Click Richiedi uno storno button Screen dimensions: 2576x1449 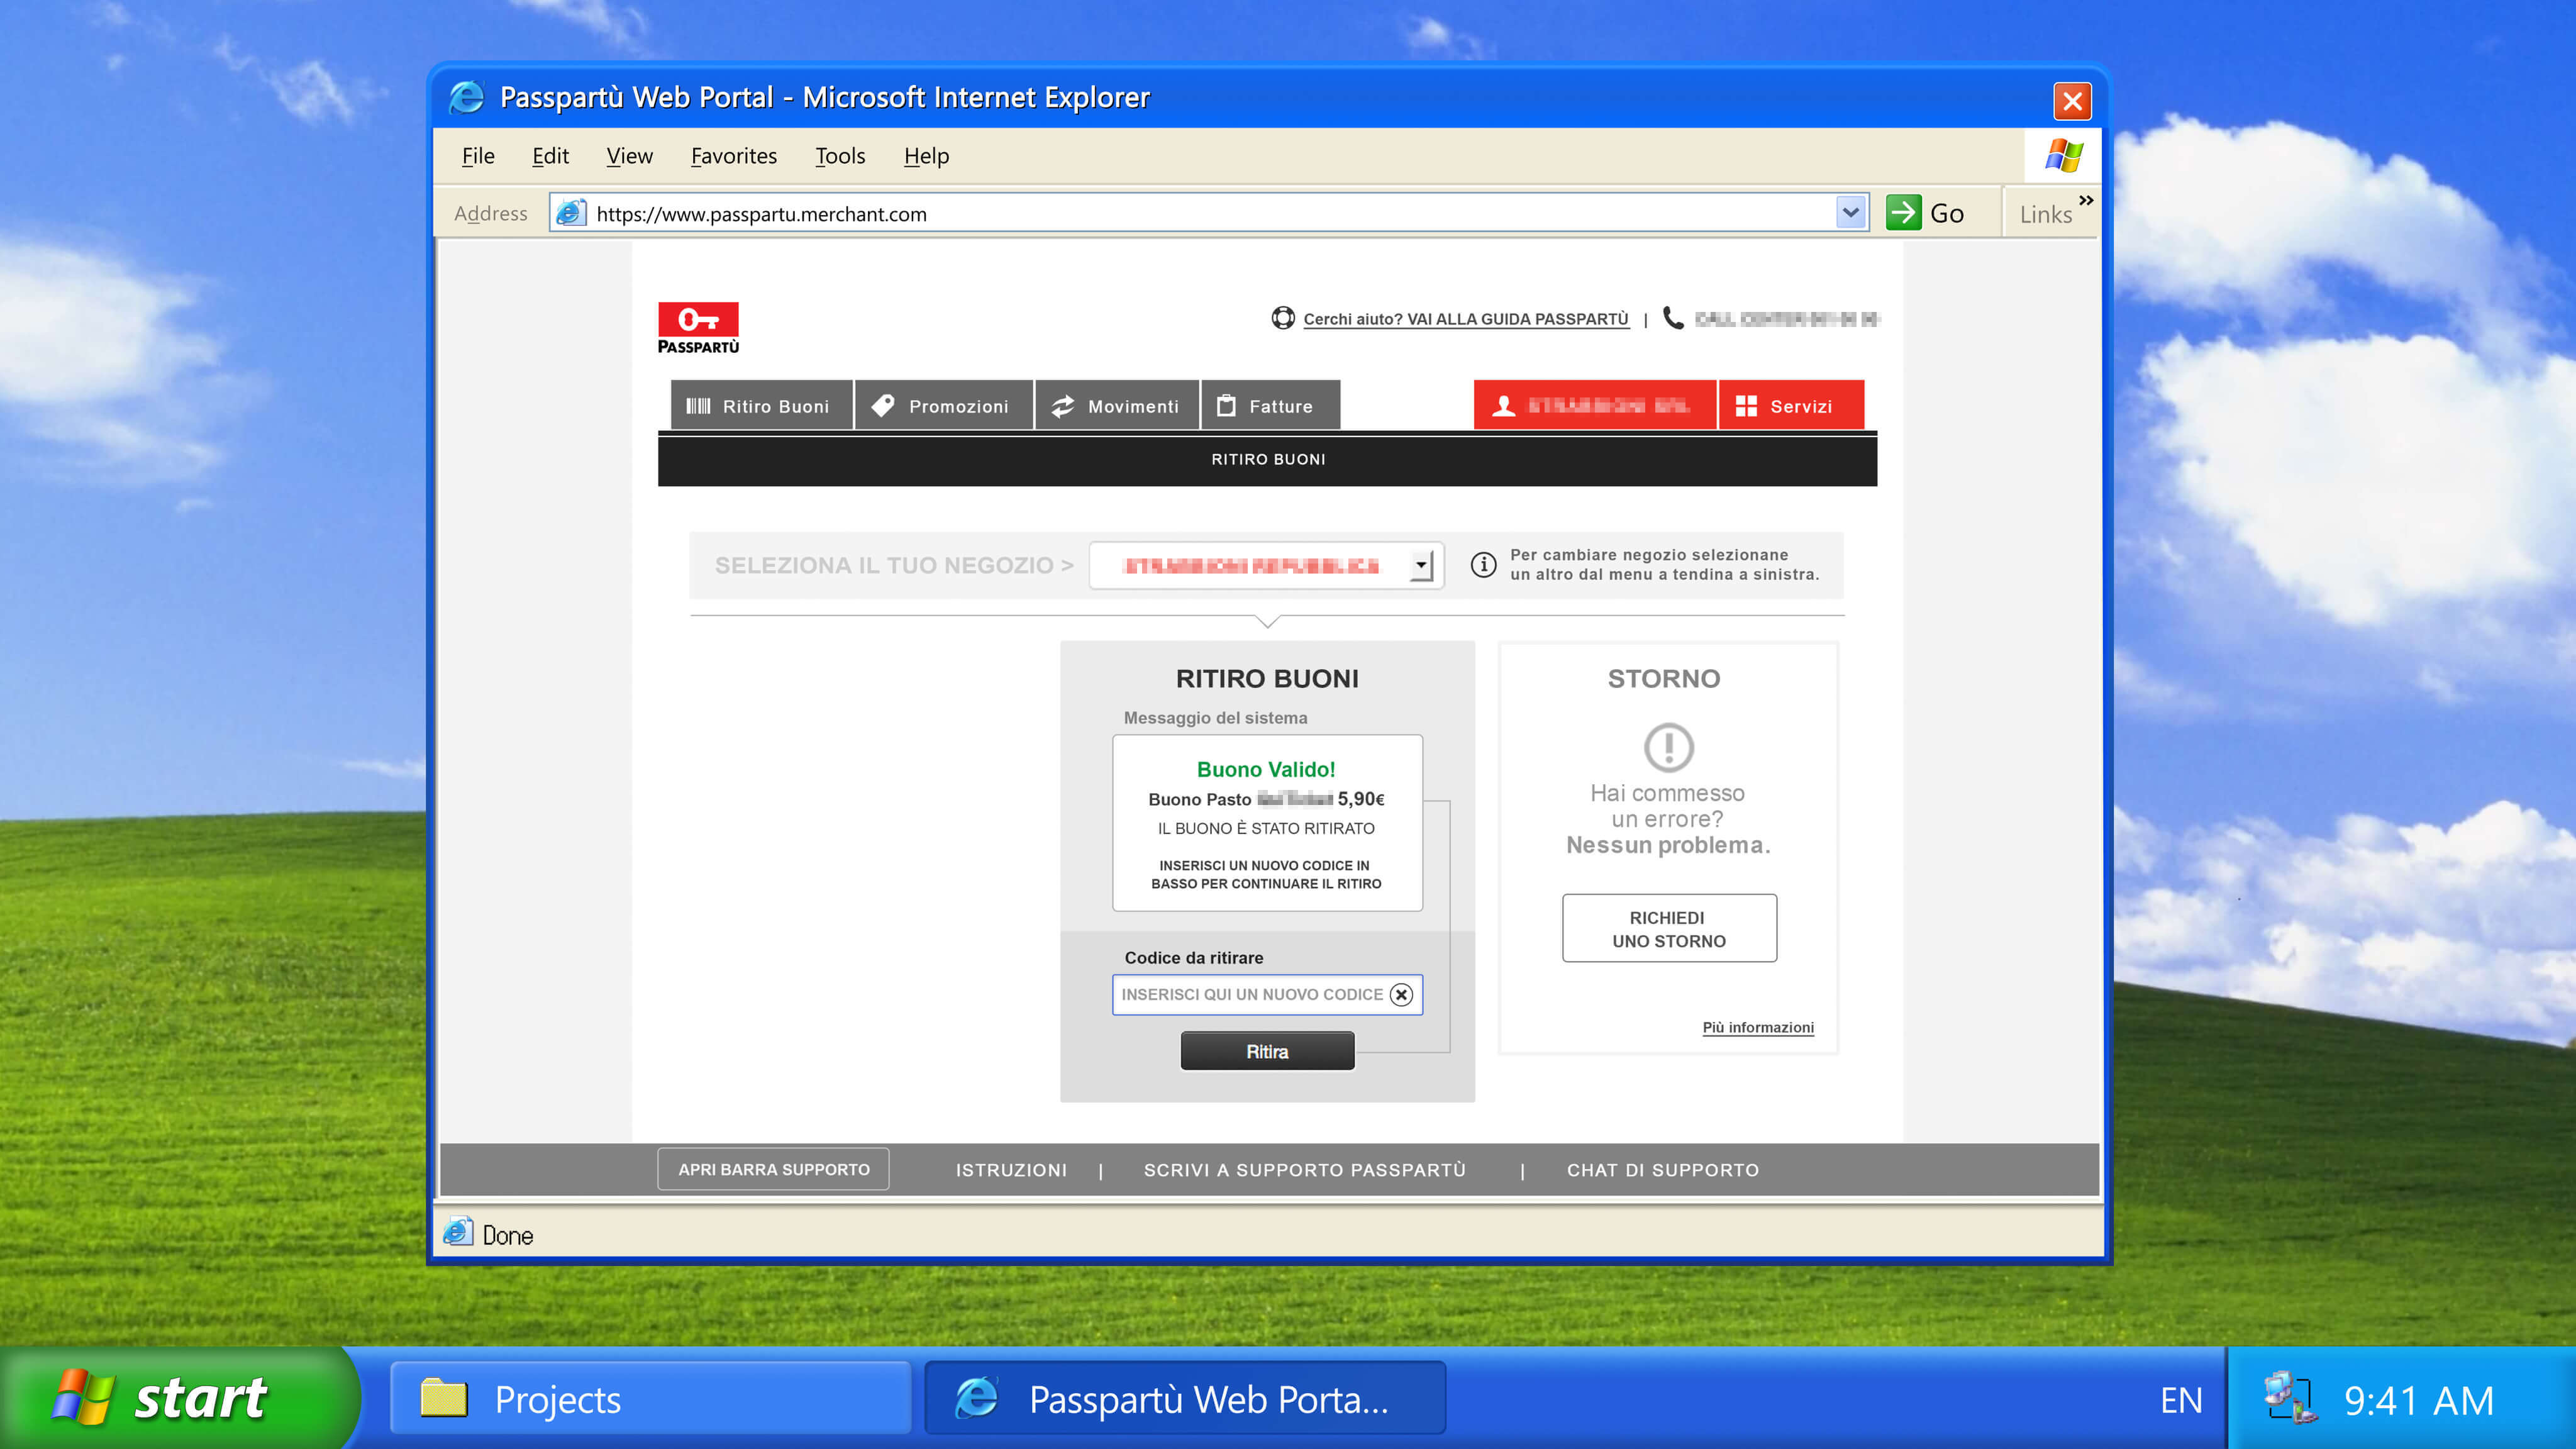click(1669, 928)
